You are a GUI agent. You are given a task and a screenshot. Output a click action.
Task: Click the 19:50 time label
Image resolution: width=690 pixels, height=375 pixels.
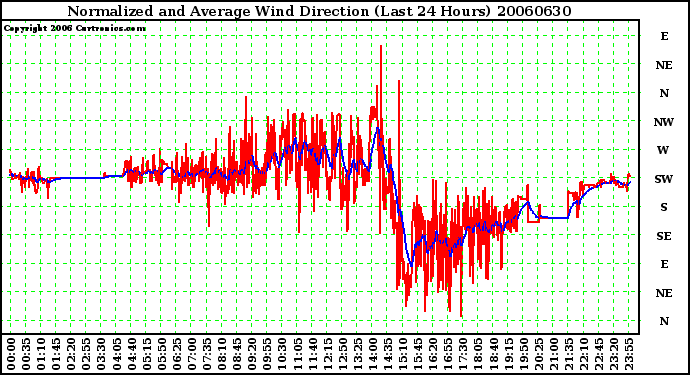pos(522,354)
